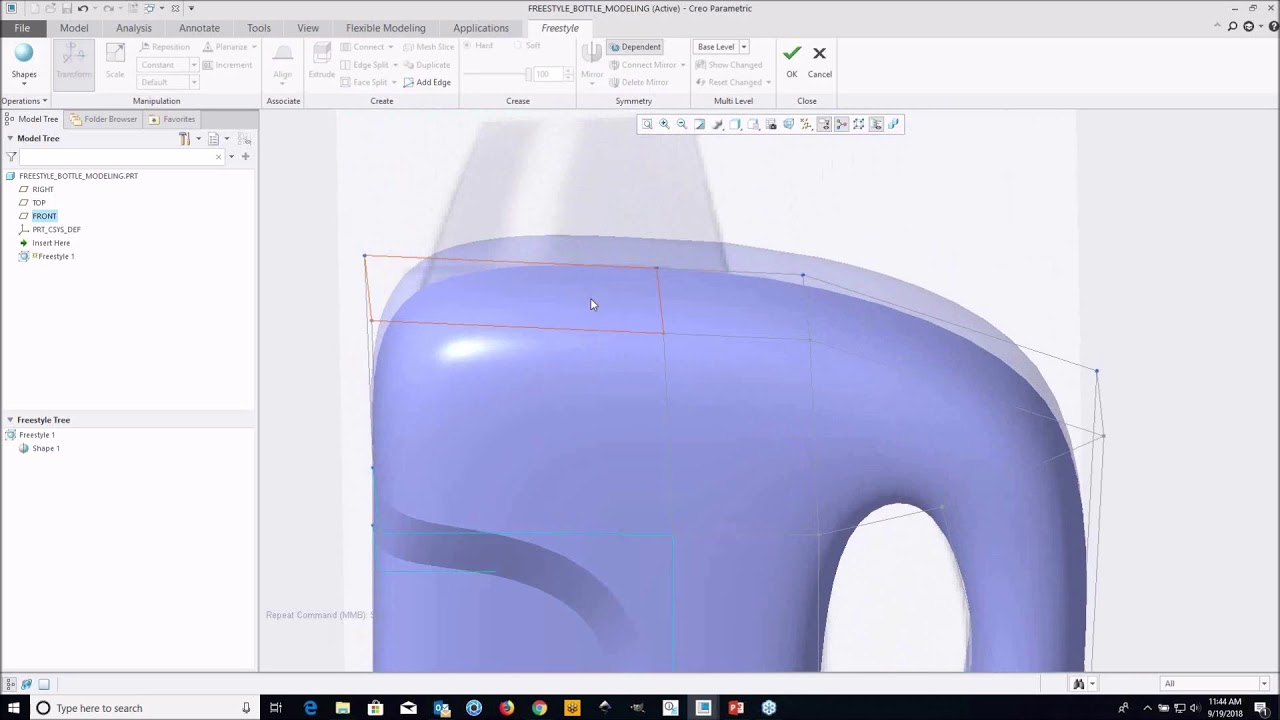Image resolution: width=1280 pixels, height=720 pixels.
Task: Collapse the Freestyle Tree section
Action: 10,420
